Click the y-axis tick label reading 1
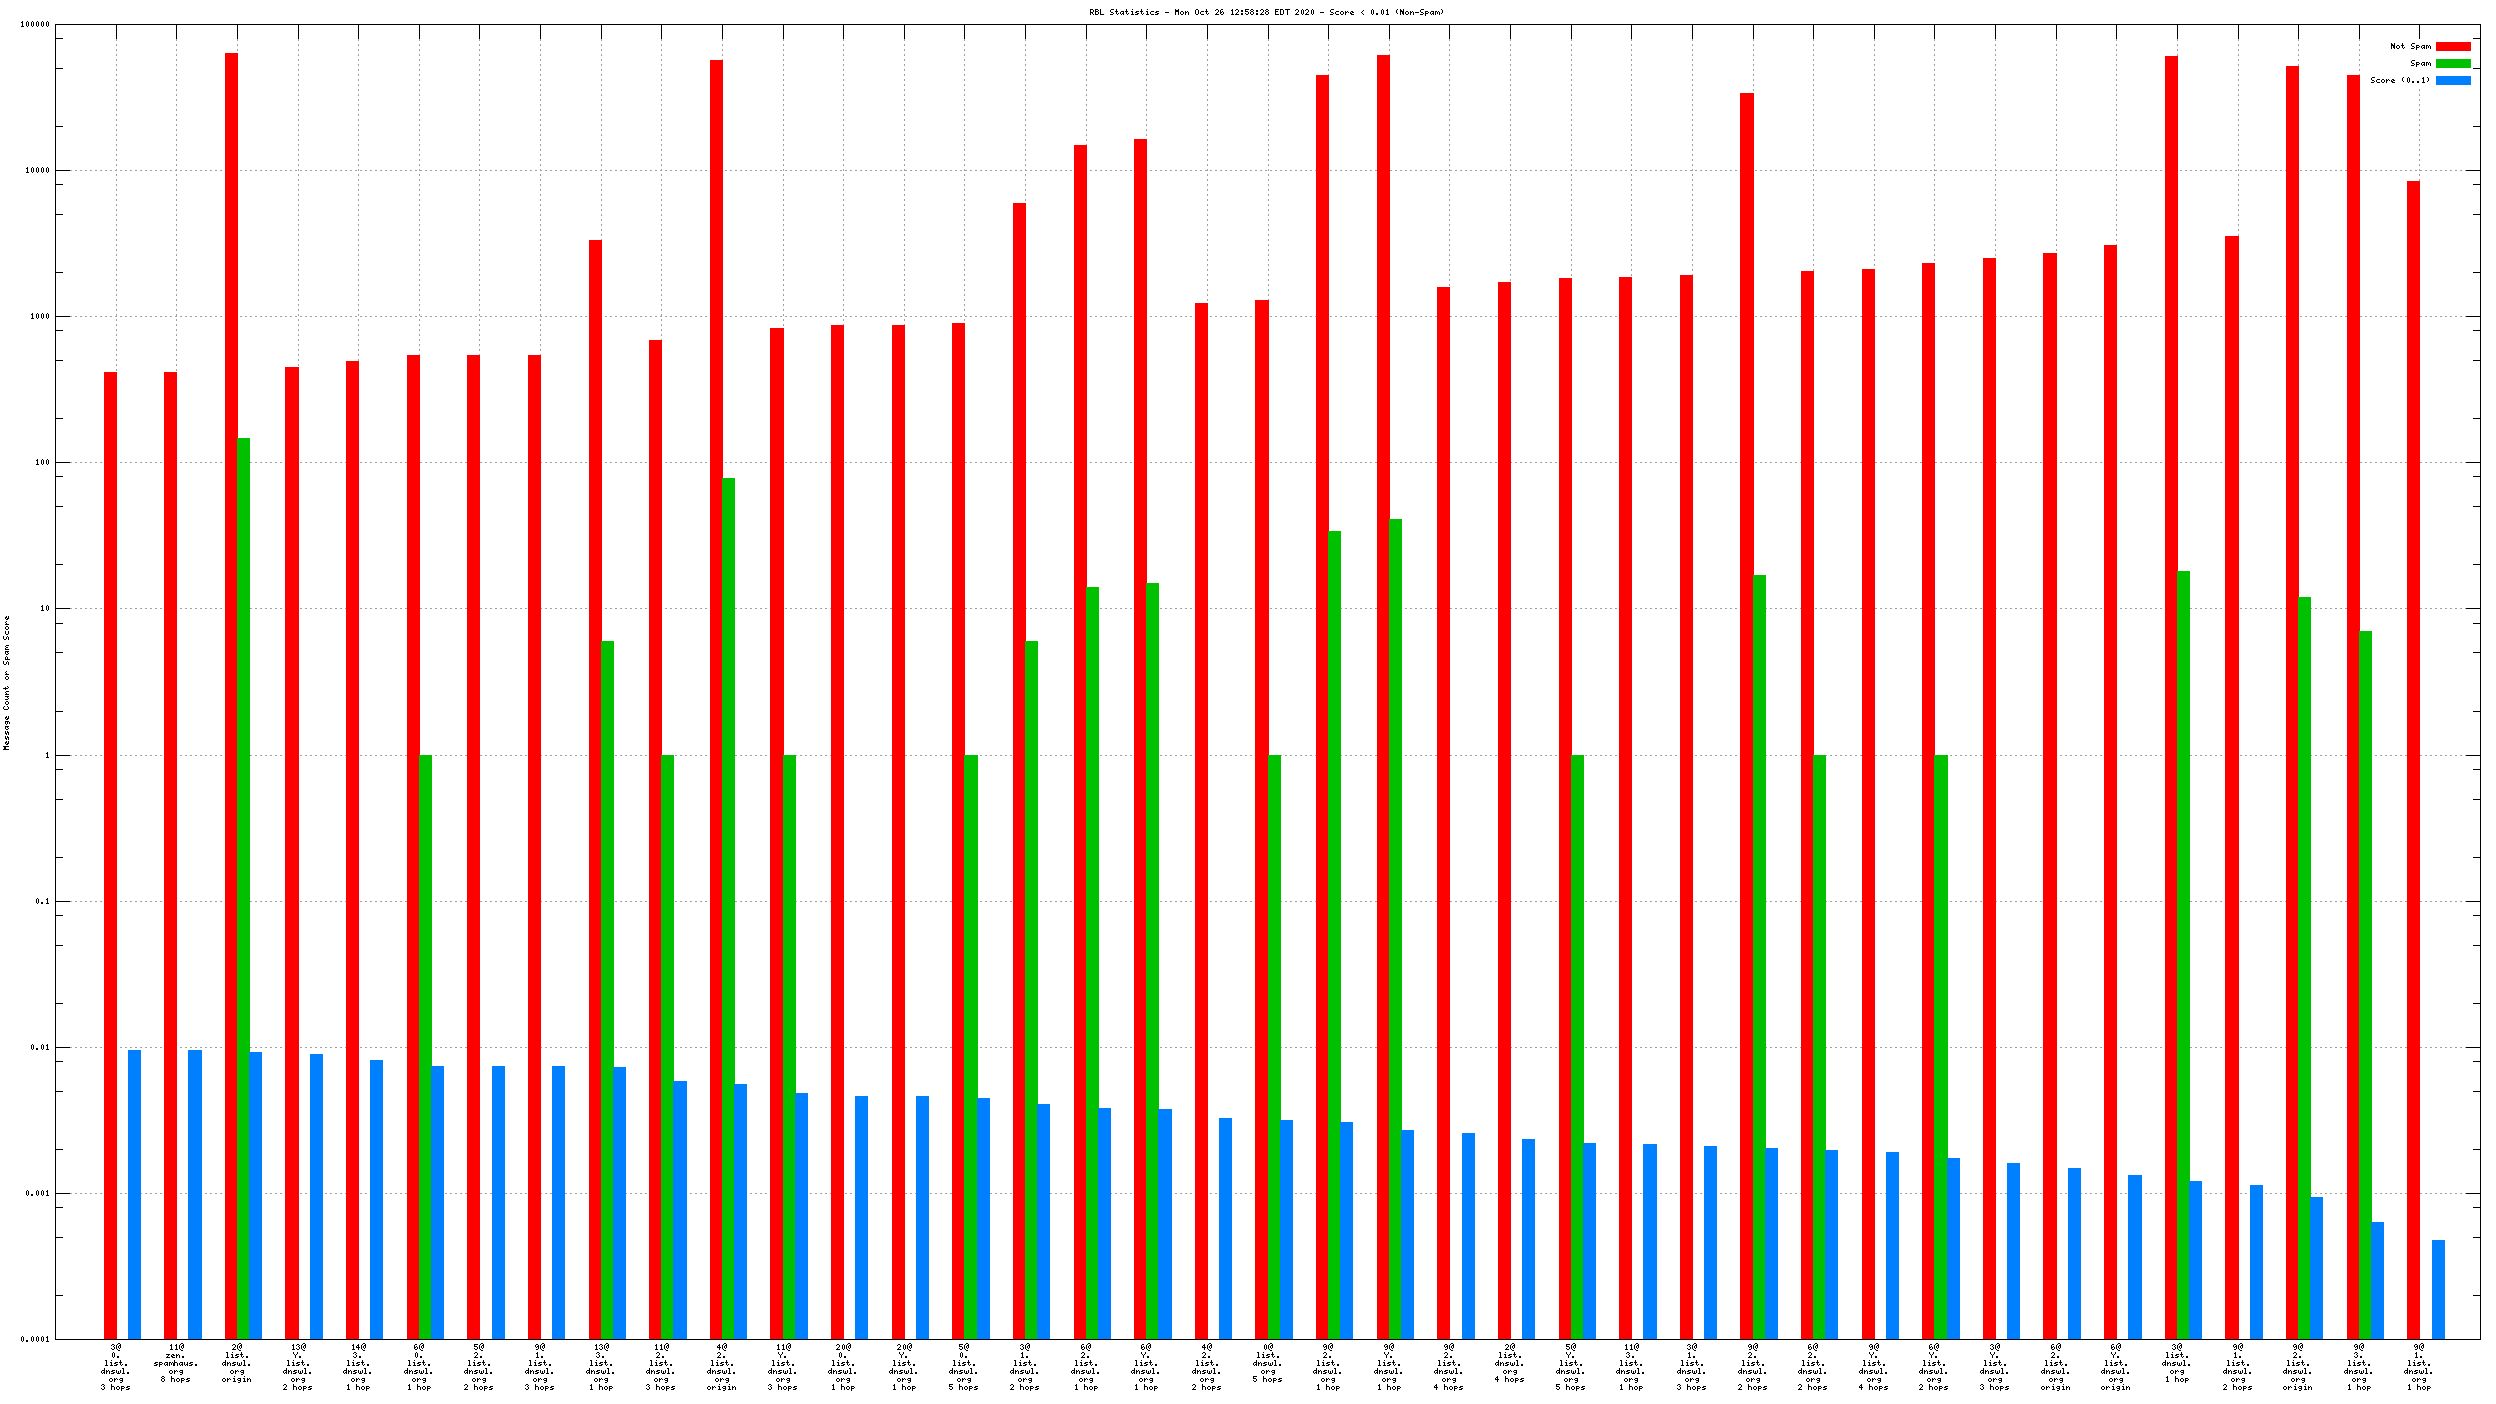The width and height of the screenshot is (2496, 1404). [x=46, y=755]
